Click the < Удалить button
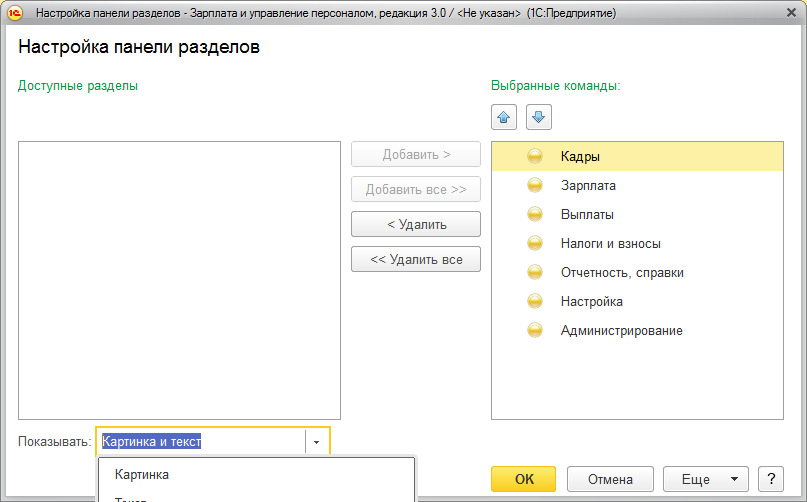Viewport: 807px width, 502px height. pos(416,224)
